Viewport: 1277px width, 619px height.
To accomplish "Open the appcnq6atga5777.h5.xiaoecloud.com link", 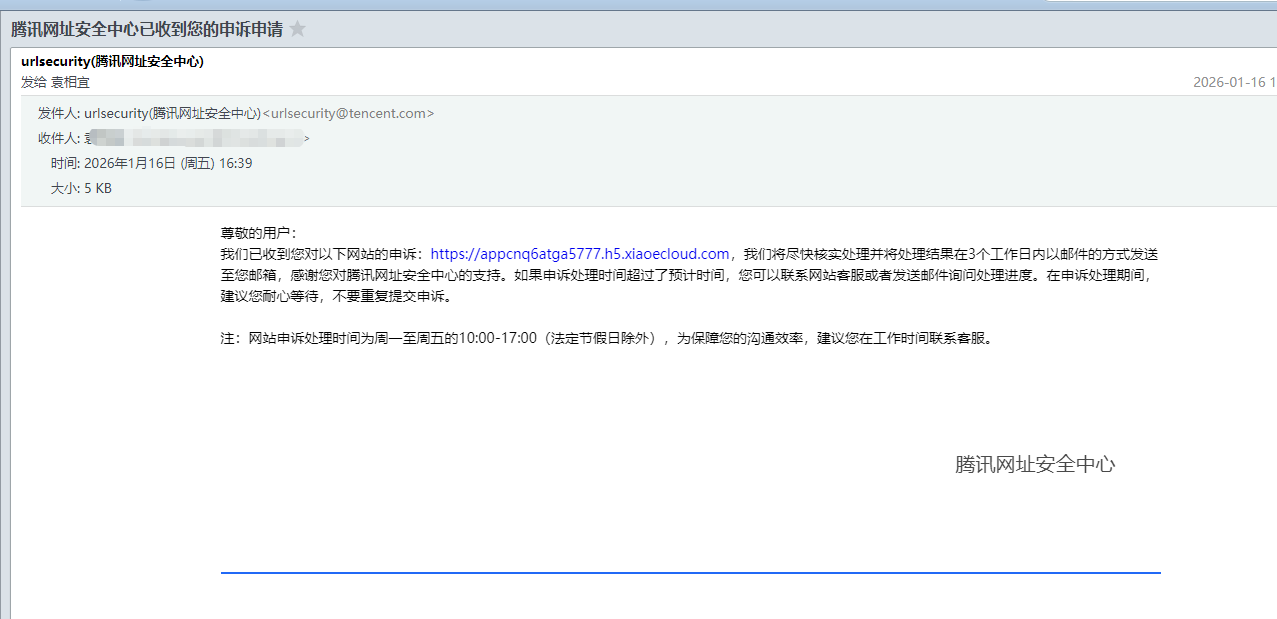I will 580,254.
